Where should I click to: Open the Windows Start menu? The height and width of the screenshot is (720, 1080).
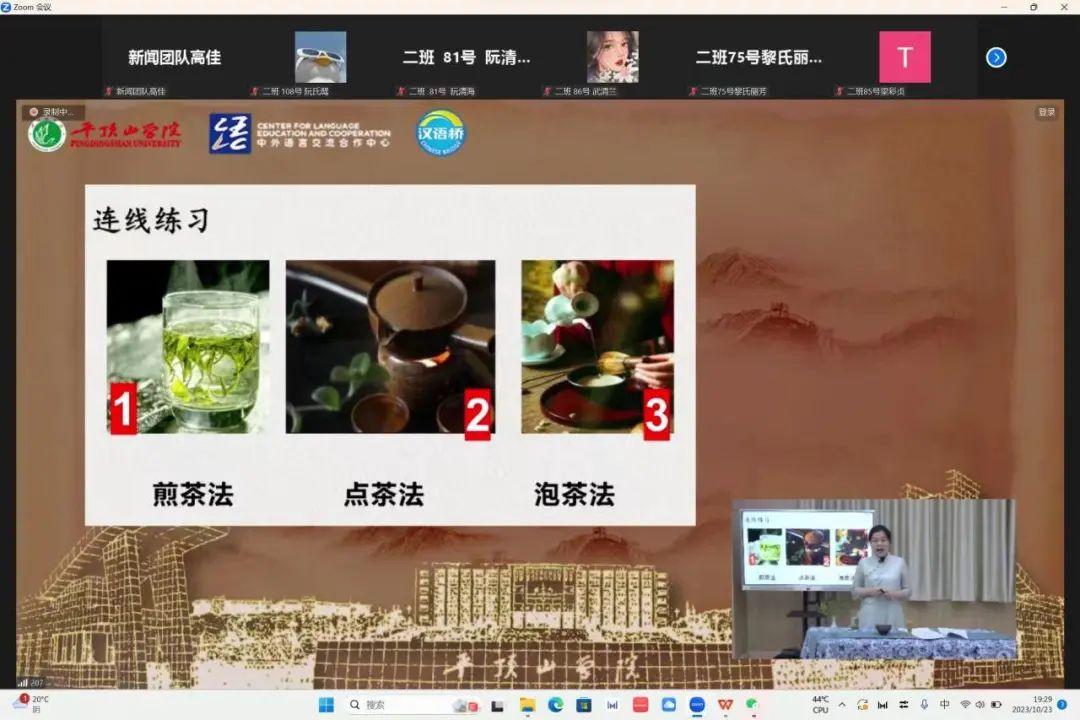click(x=326, y=705)
